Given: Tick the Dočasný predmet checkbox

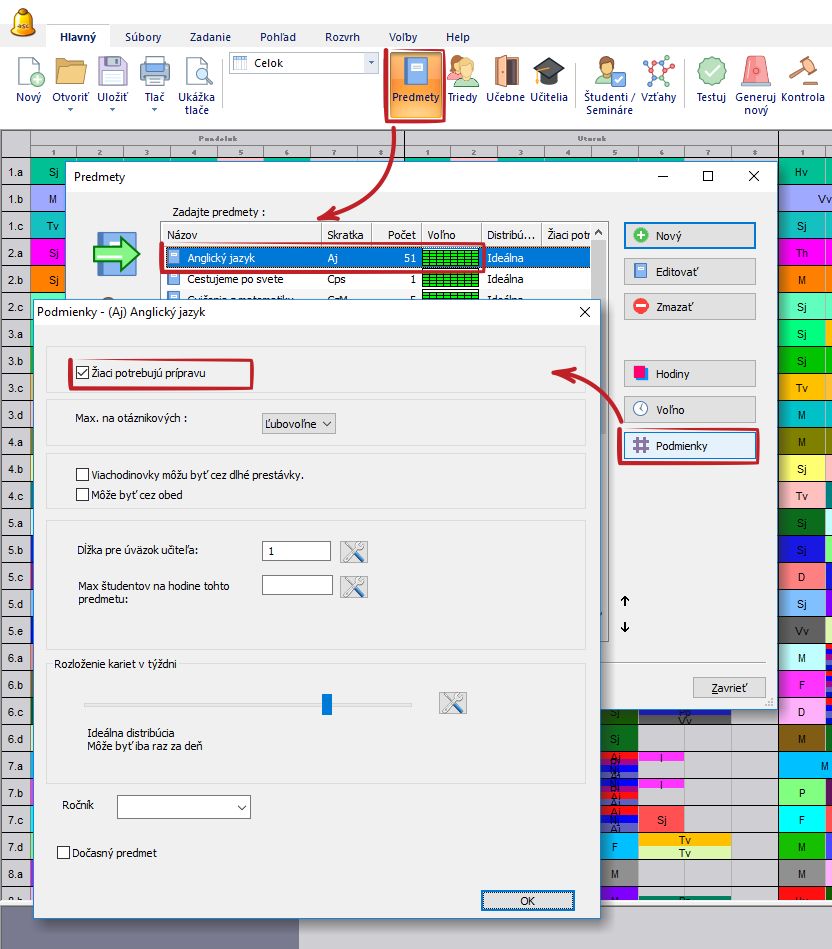Looking at the screenshot, I should (64, 853).
